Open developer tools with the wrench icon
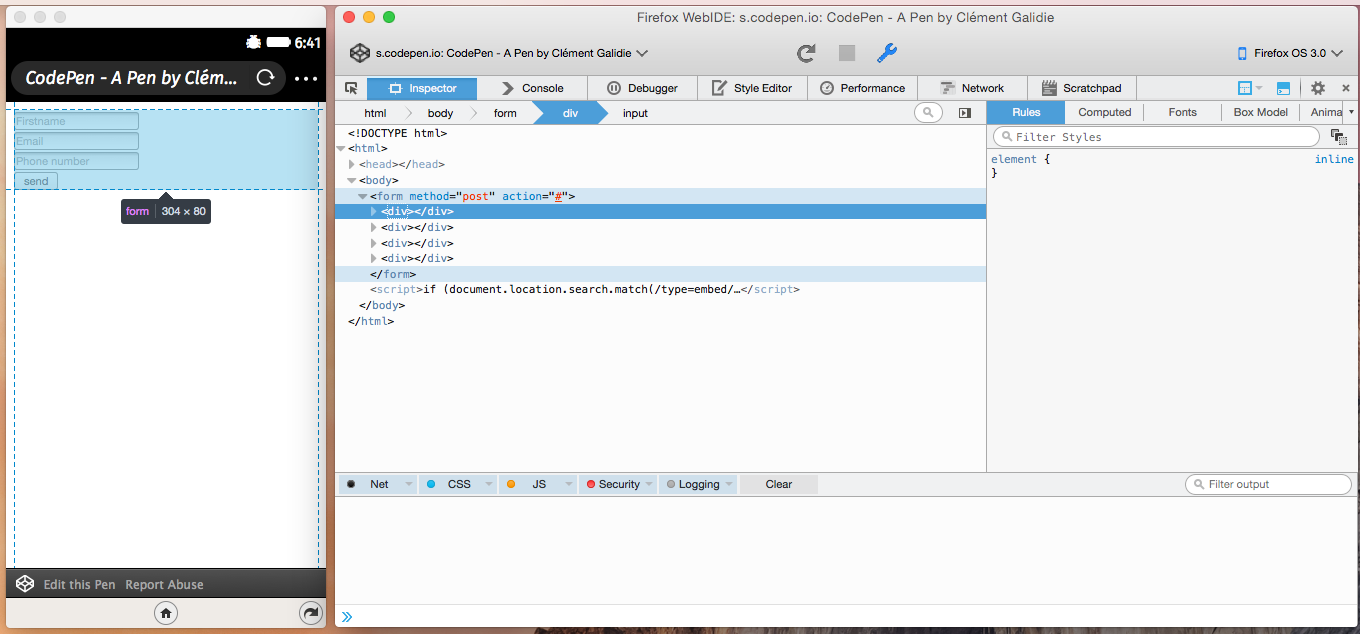Image resolution: width=1360 pixels, height=634 pixels. (x=887, y=53)
